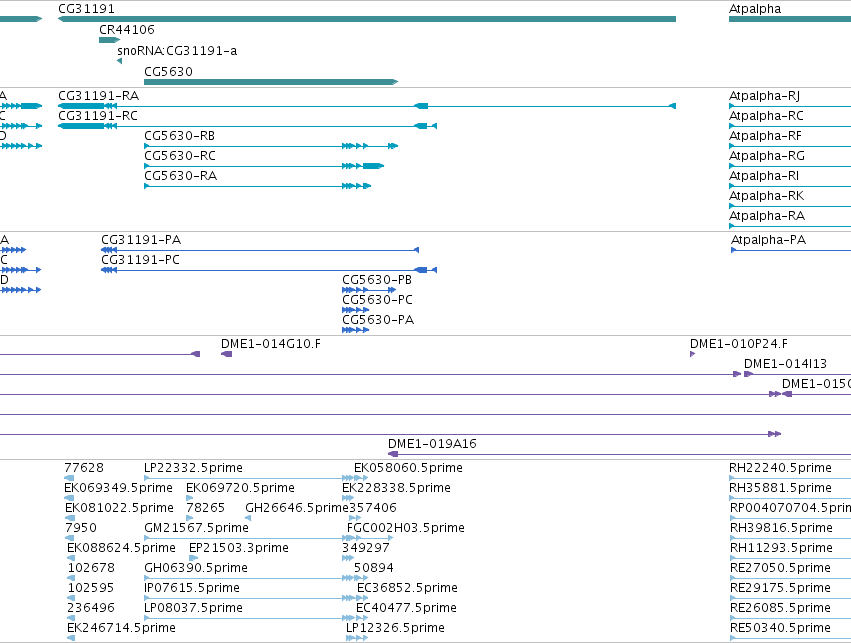Select the RH39816.5prime EST label
851x643 pixels.
point(781,528)
